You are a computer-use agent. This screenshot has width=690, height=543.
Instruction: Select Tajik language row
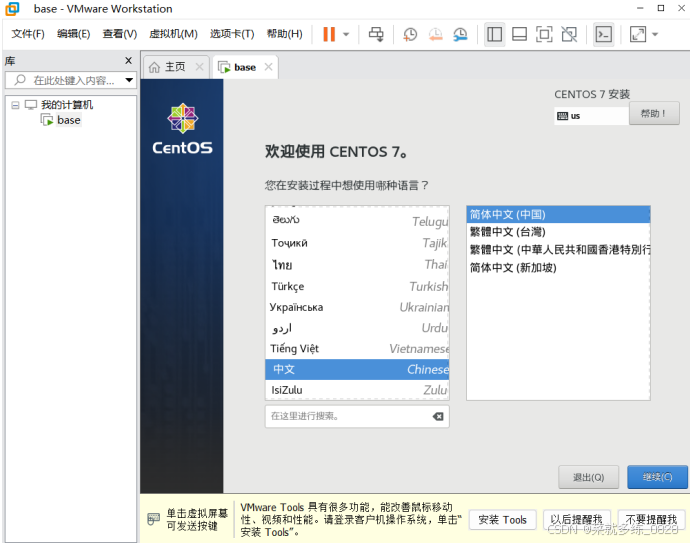[x=357, y=243]
